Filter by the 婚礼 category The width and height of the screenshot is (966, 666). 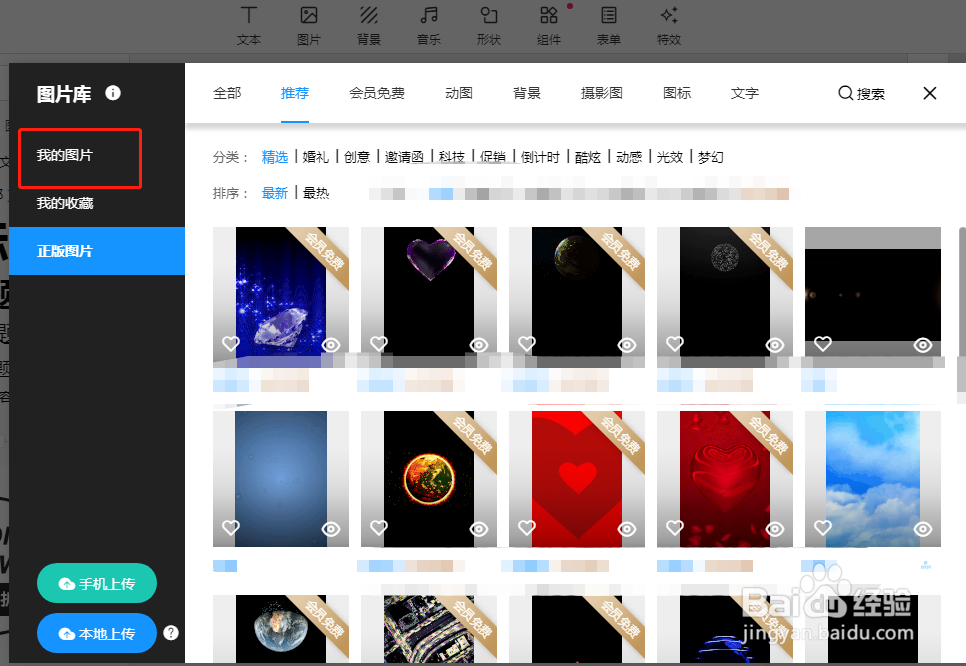[x=316, y=157]
